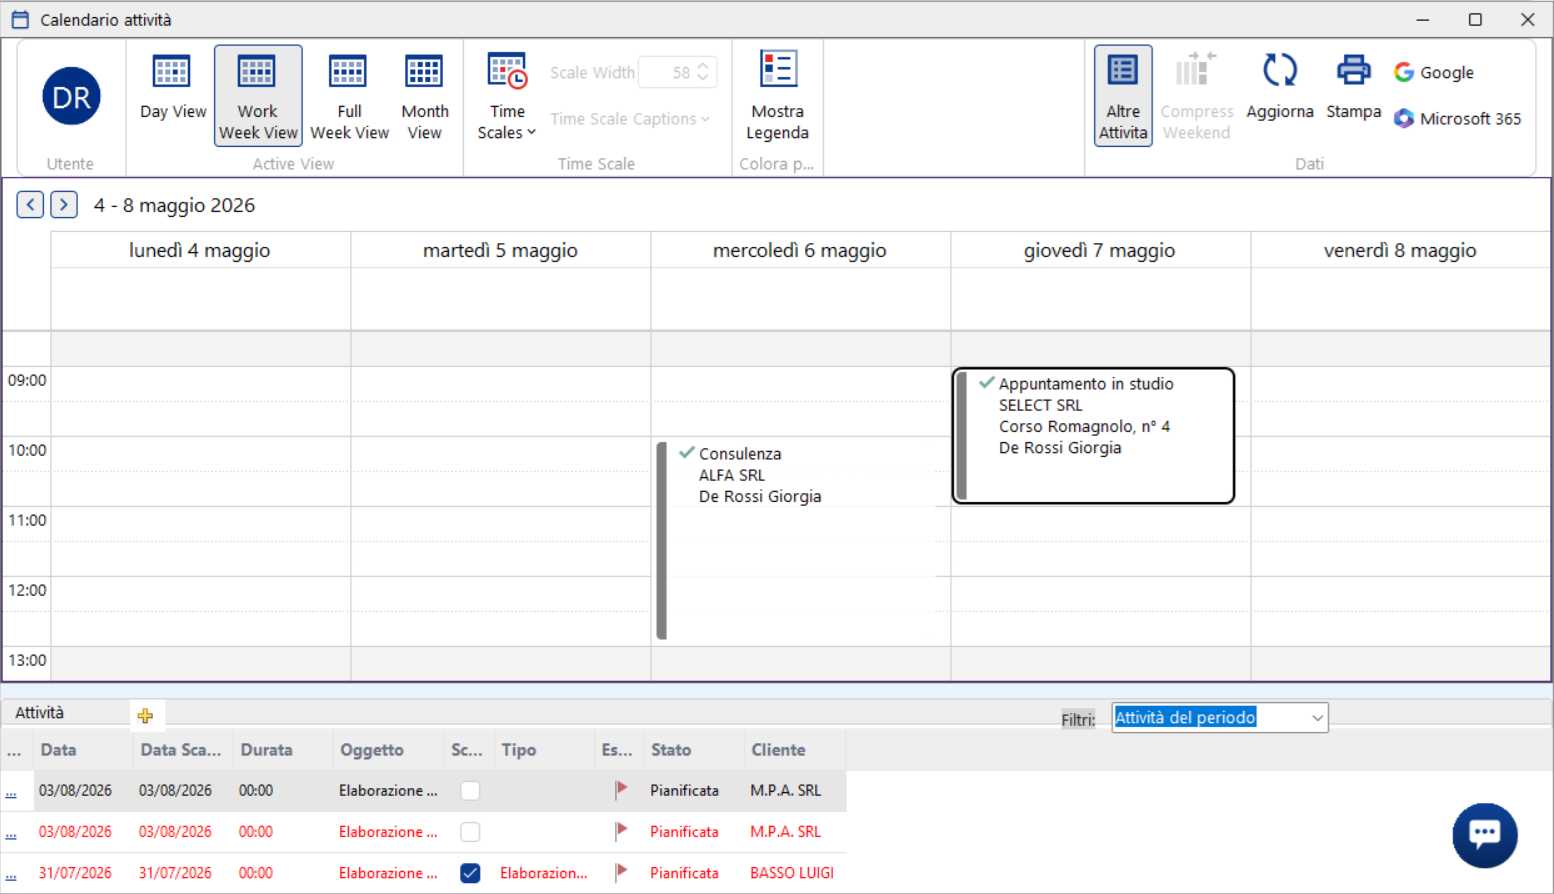Sort by the Durata column header
Image resolution: width=1554 pixels, height=894 pixels.
pos(283,750)
